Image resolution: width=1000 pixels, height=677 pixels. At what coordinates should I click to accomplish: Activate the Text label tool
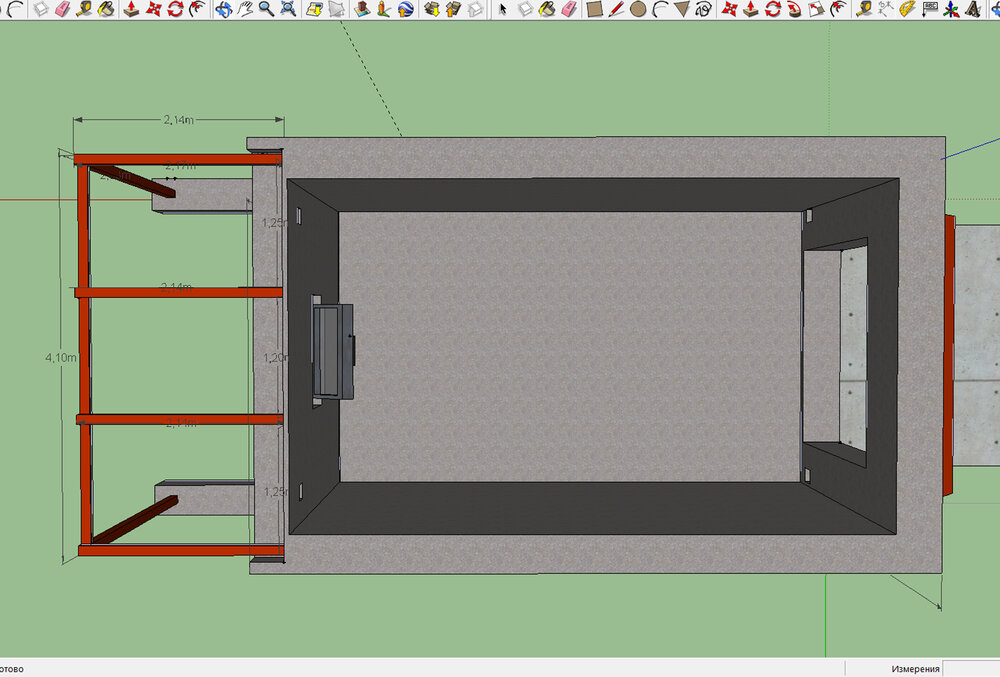click(x=930, y=9)
